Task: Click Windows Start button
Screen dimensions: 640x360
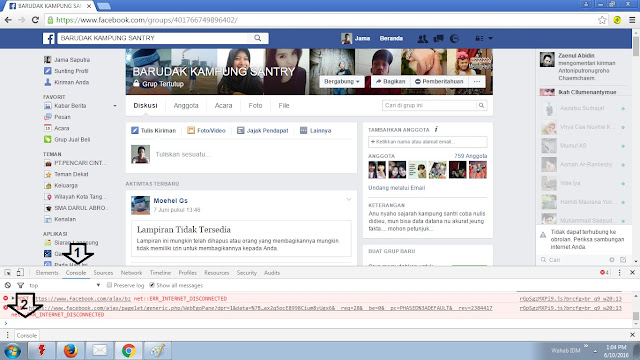Action: tap(12, 351)
